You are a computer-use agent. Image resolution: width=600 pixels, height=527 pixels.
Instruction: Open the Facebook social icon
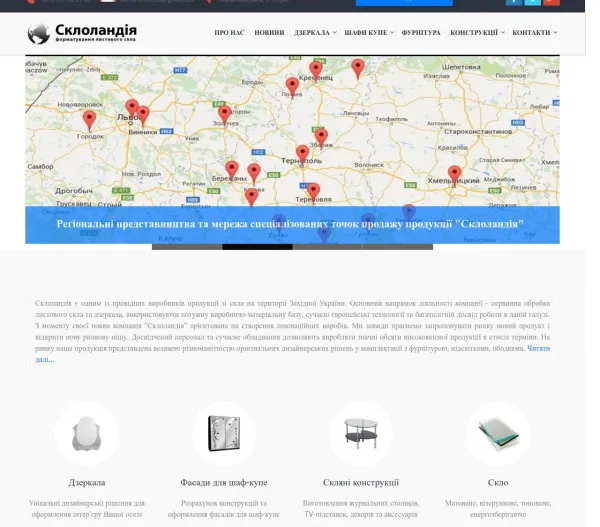(514, 2)
